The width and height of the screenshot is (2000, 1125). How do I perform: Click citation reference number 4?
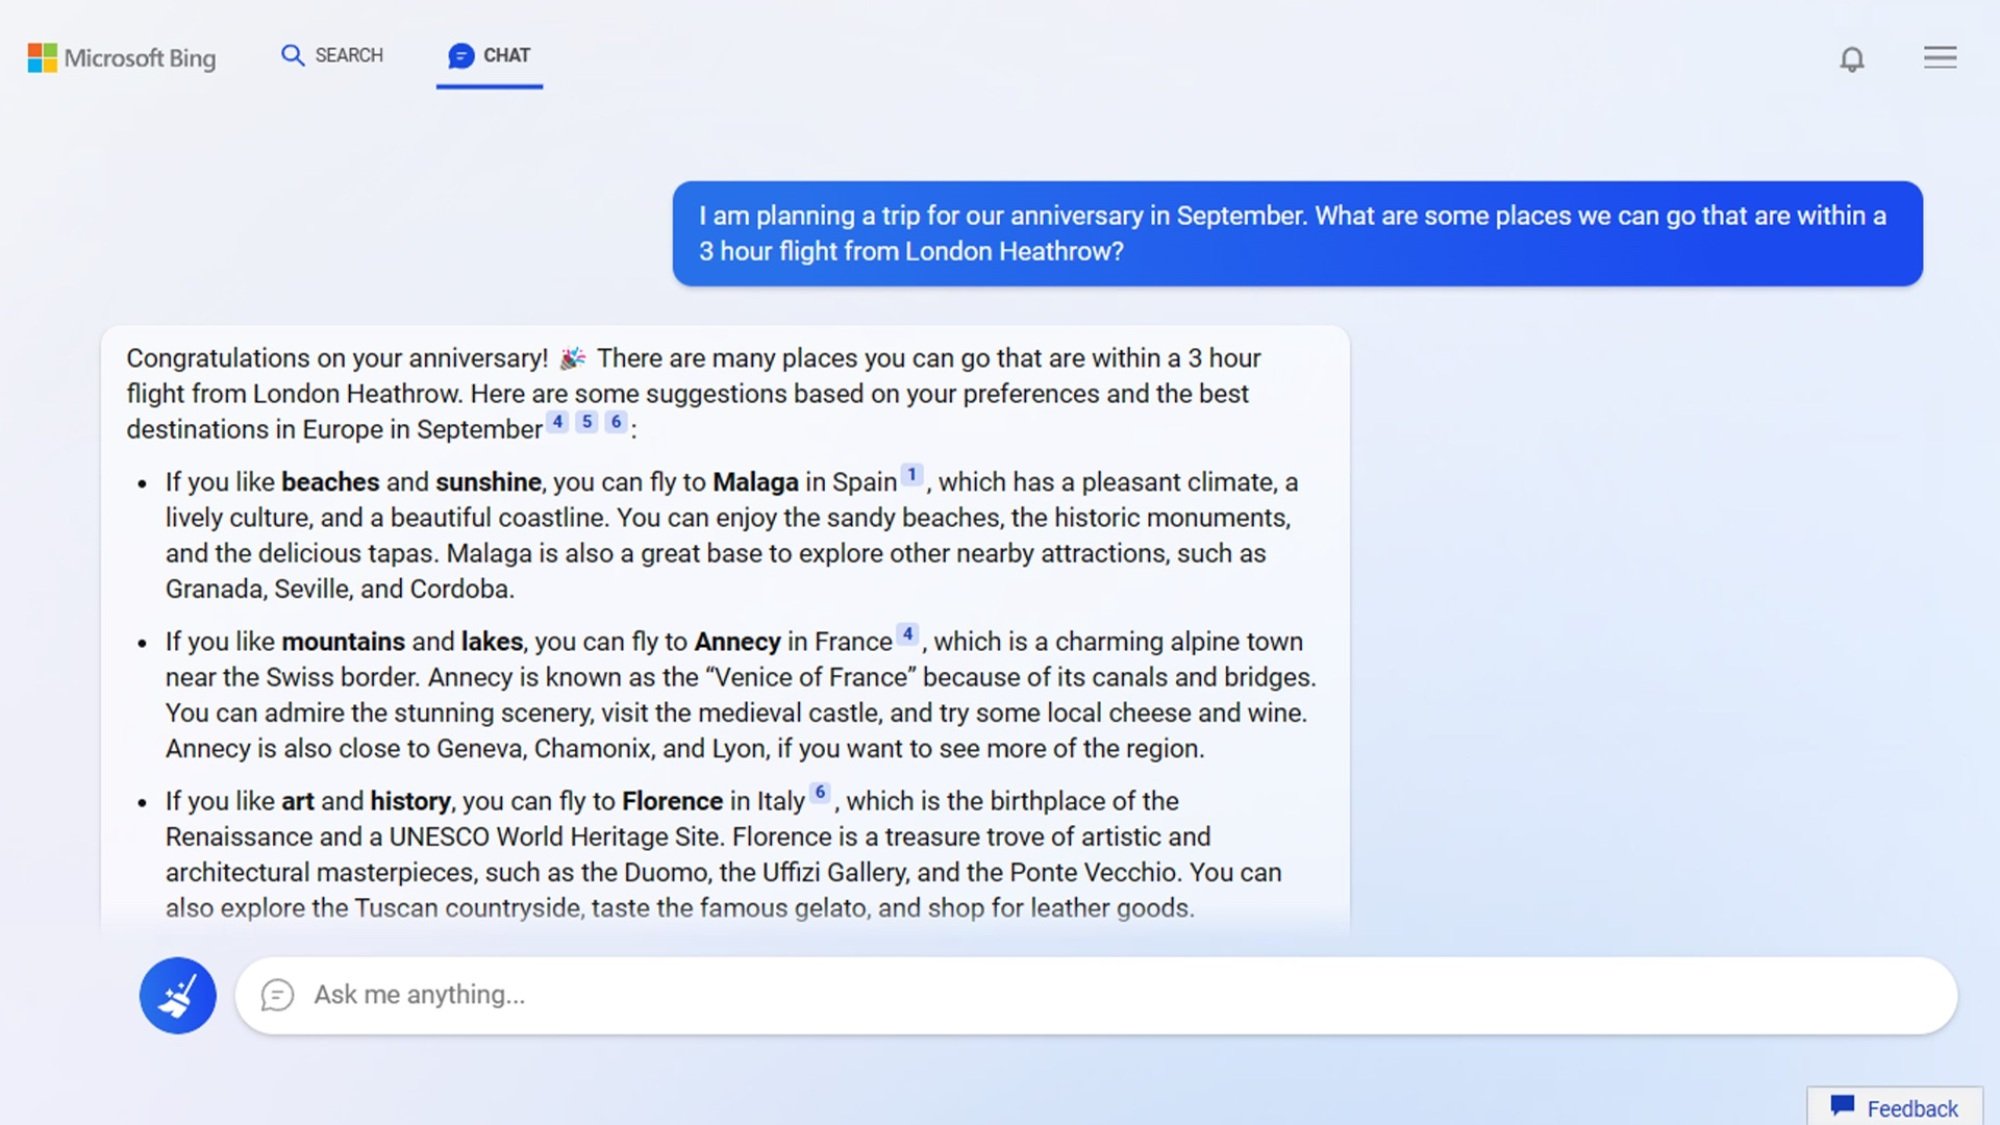pyautogui.click(x=558, y=422)
